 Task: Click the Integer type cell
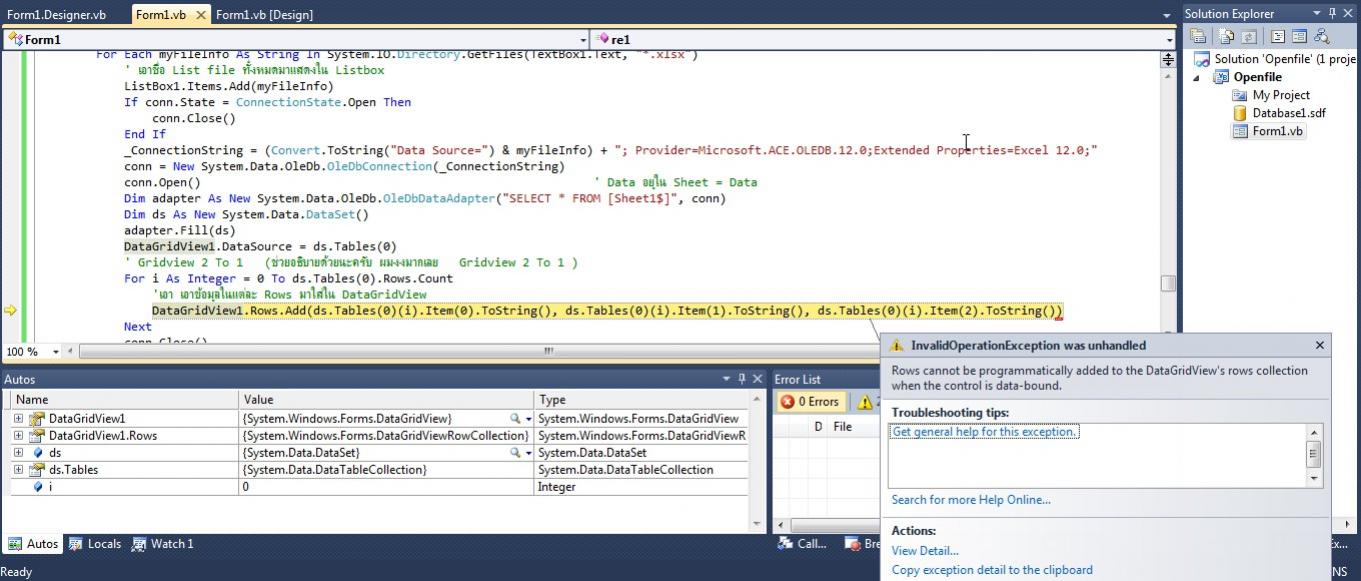pyautogui.click(x=642, y=486)
